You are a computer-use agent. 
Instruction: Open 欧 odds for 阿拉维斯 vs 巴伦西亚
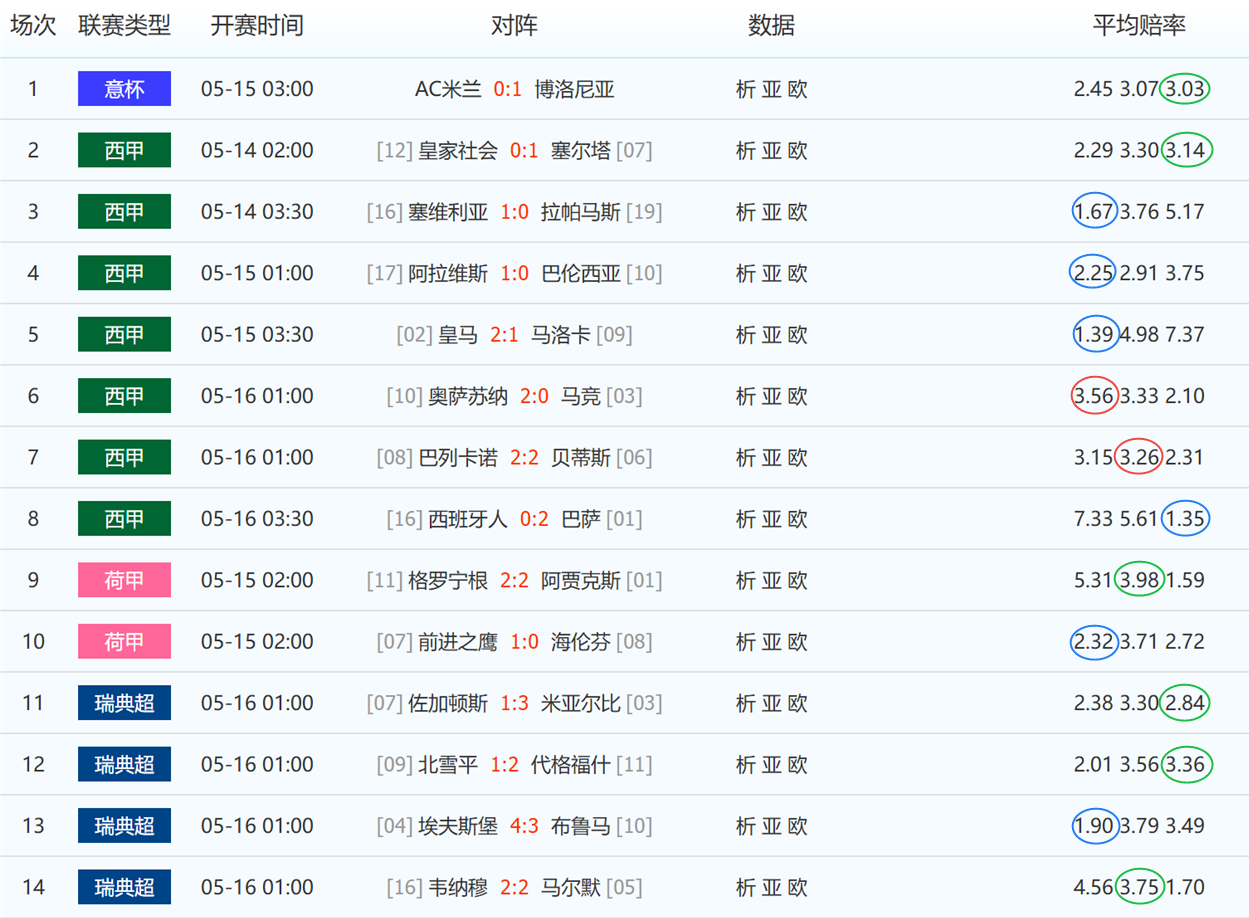pos(797,273)
